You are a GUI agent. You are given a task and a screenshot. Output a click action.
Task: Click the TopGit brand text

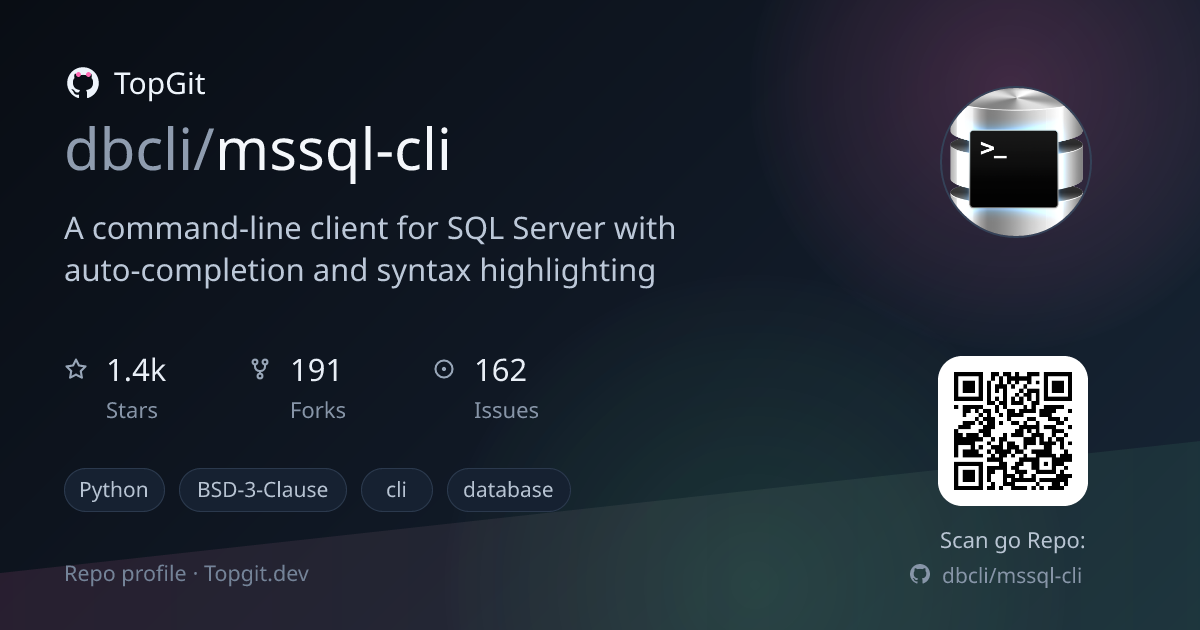click(x=160, y=84)
